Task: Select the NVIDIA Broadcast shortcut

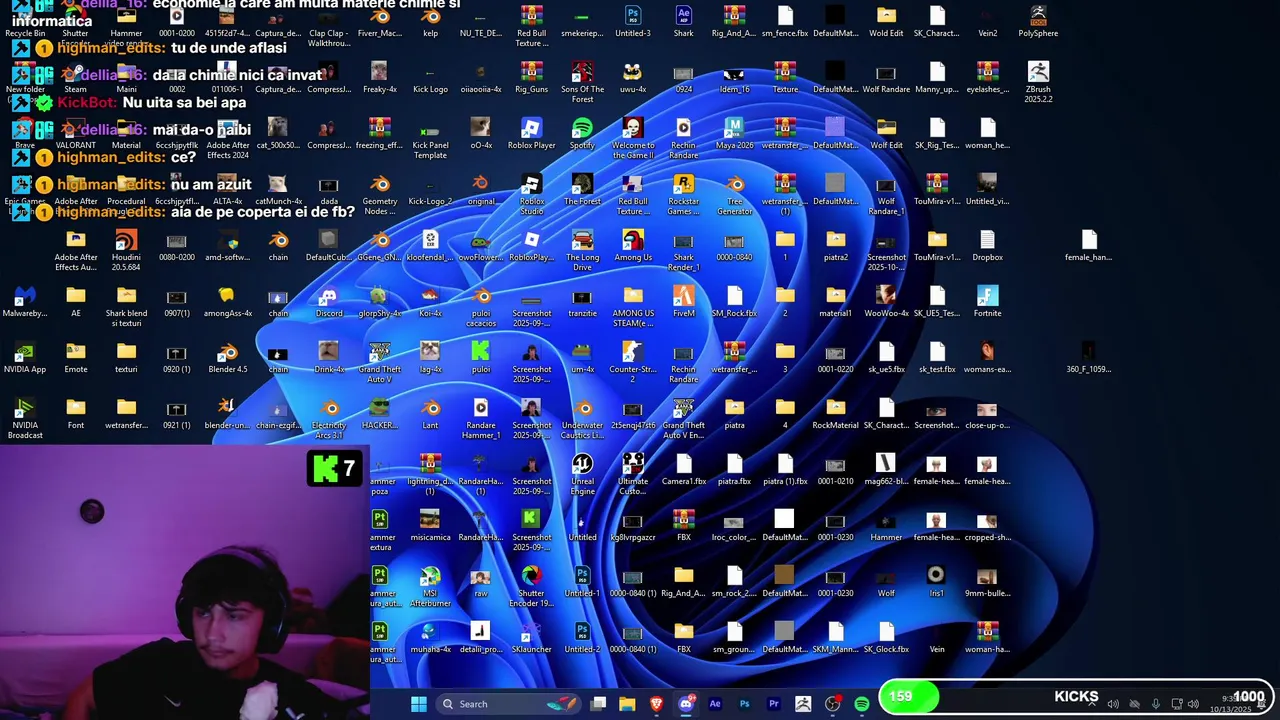Action: click(25, 417)
